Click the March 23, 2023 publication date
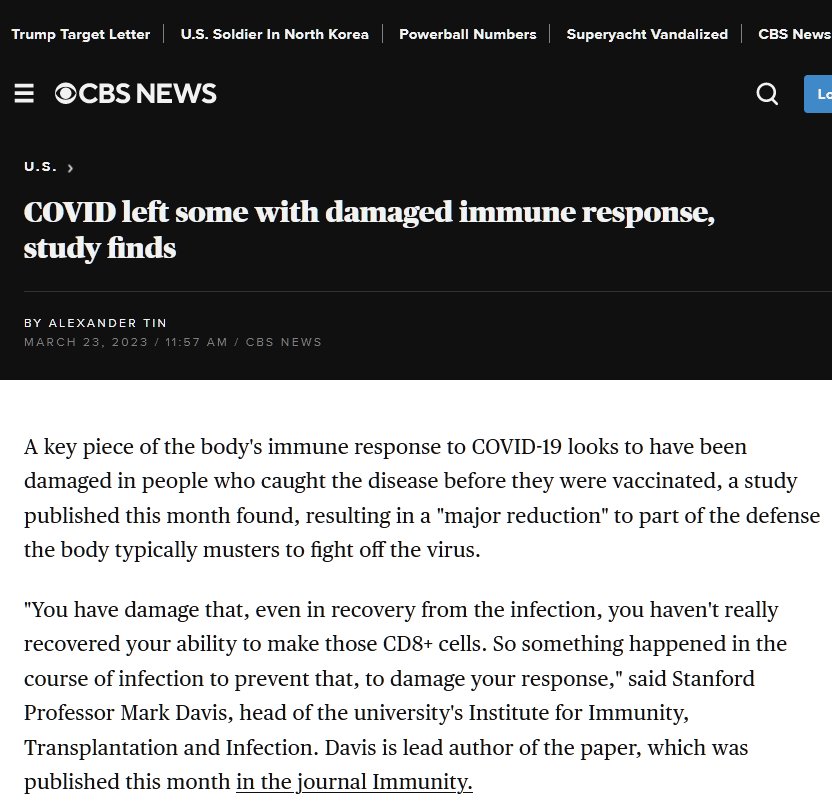Screen dimensions: 832x802 pyautogui.click(x=85, y=342)
